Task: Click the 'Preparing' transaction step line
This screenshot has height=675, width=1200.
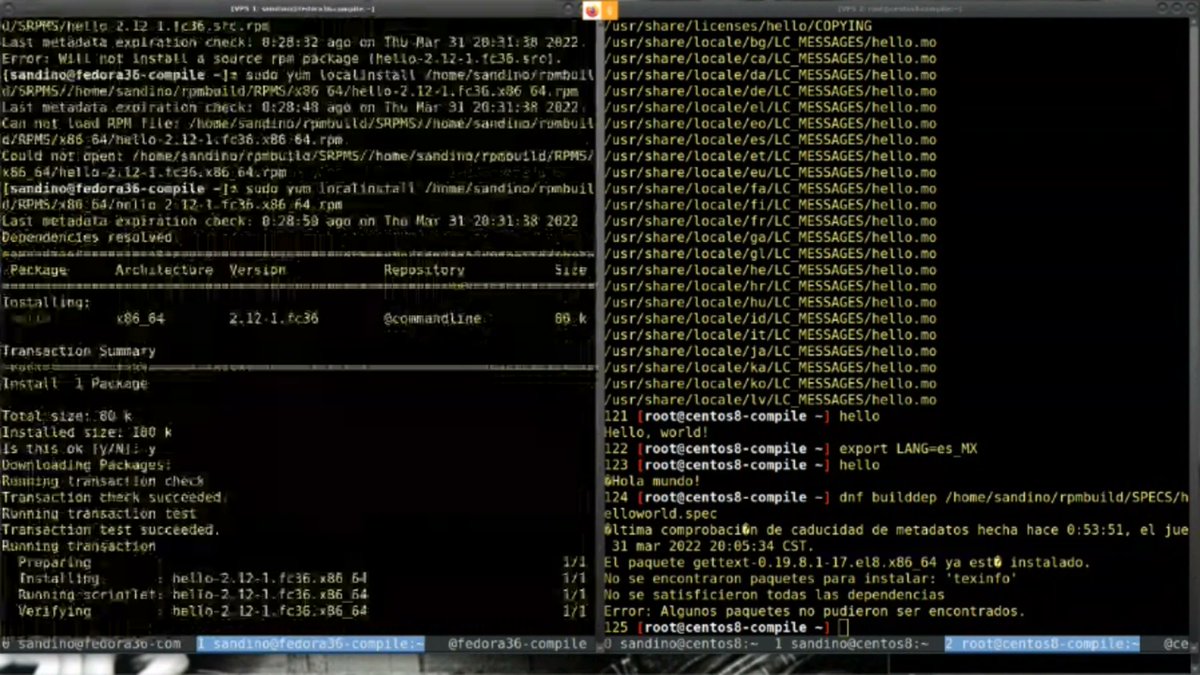Action: 301,563
